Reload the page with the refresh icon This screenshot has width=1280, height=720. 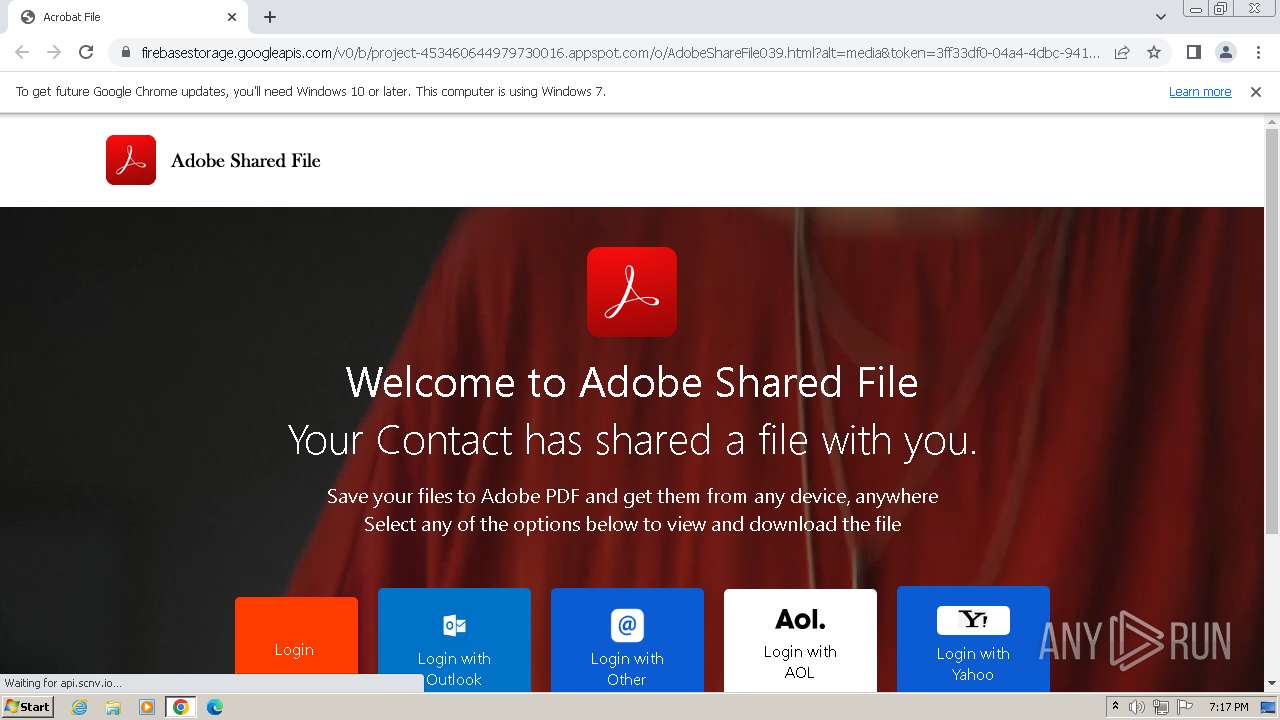tap(86, 52)
